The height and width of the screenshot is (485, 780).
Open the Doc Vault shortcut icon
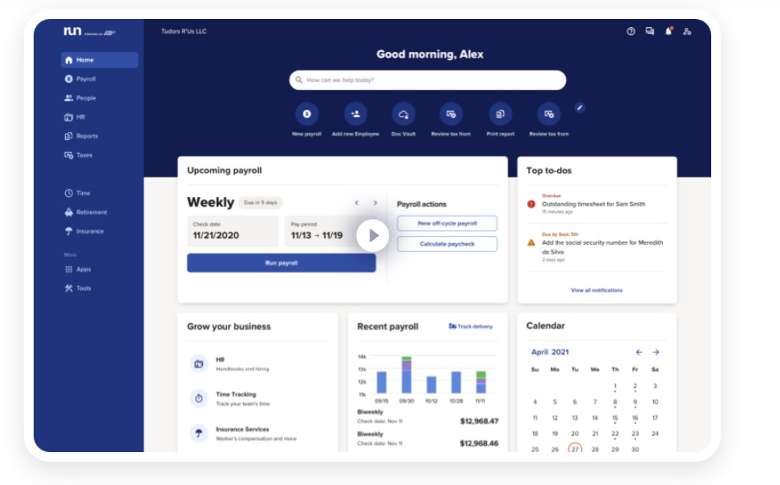[x=403, y=114]
